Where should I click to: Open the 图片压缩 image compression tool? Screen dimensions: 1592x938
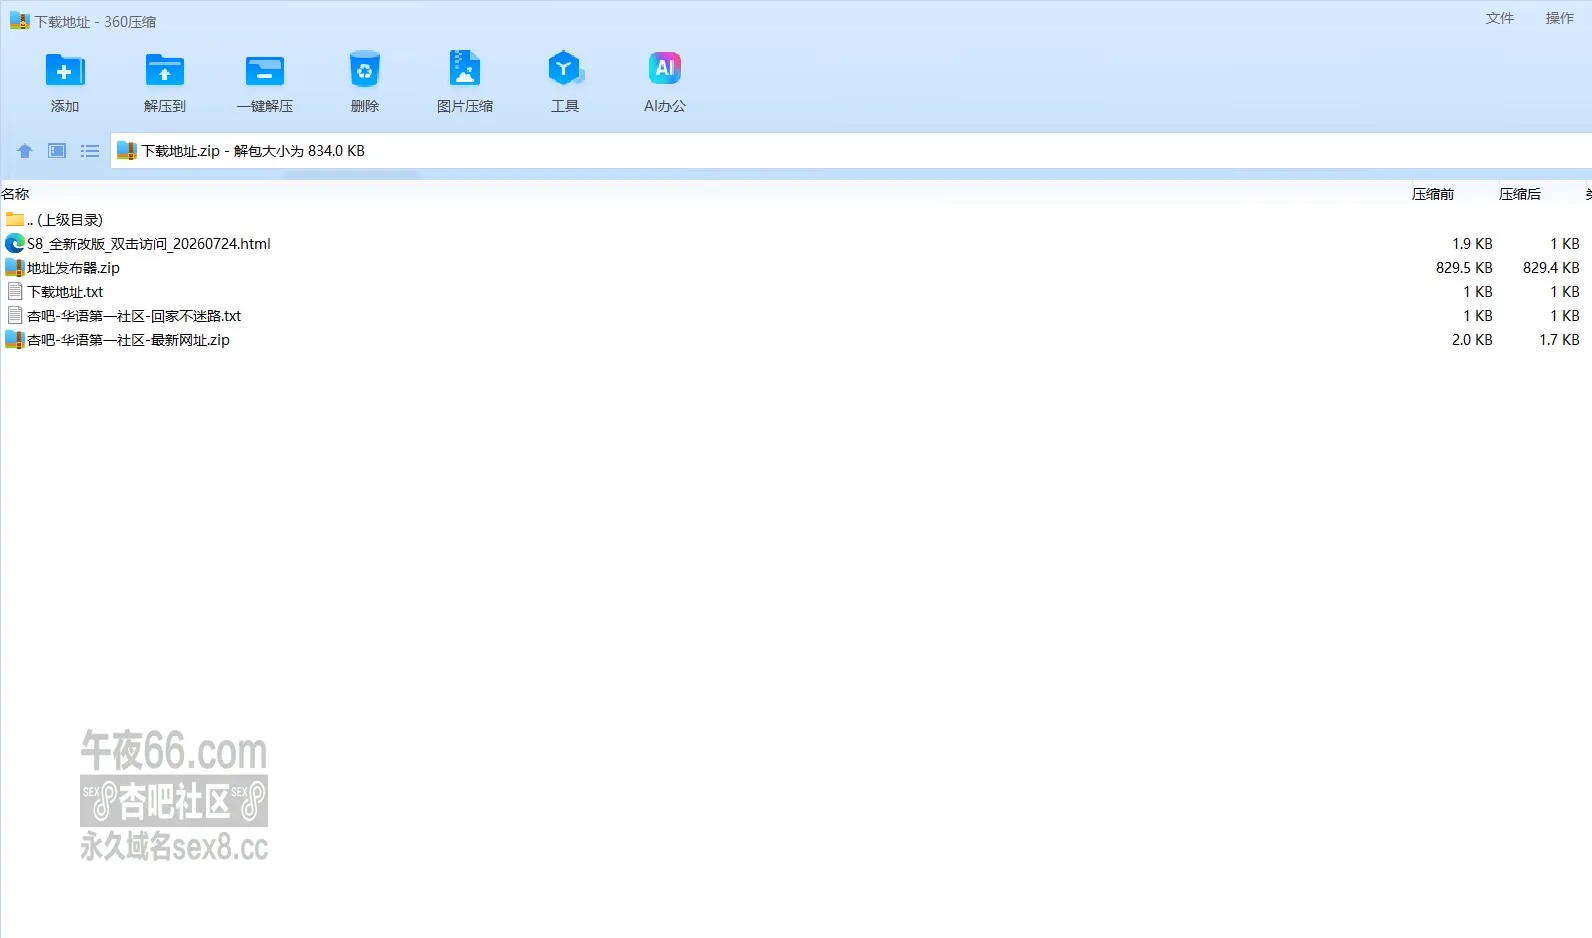click(465, 69)
